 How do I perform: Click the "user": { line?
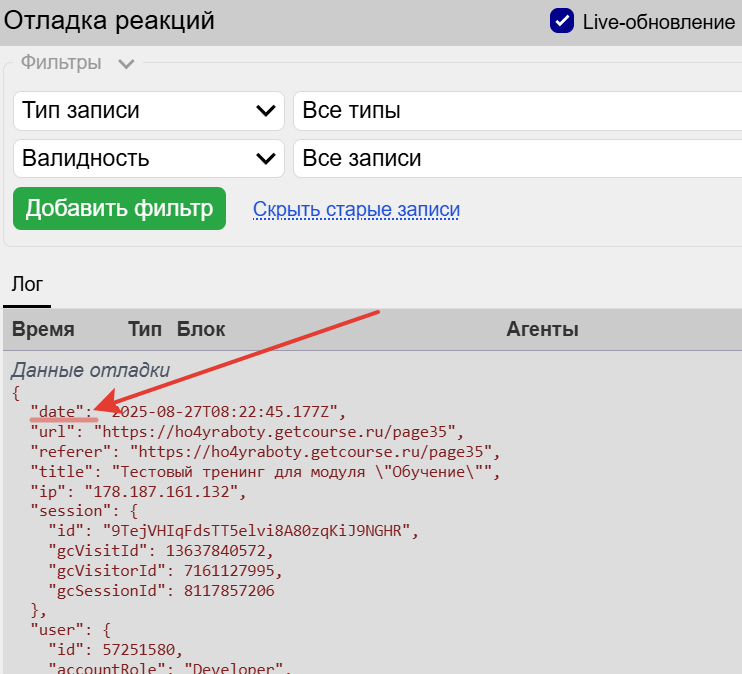coord(71,630)
